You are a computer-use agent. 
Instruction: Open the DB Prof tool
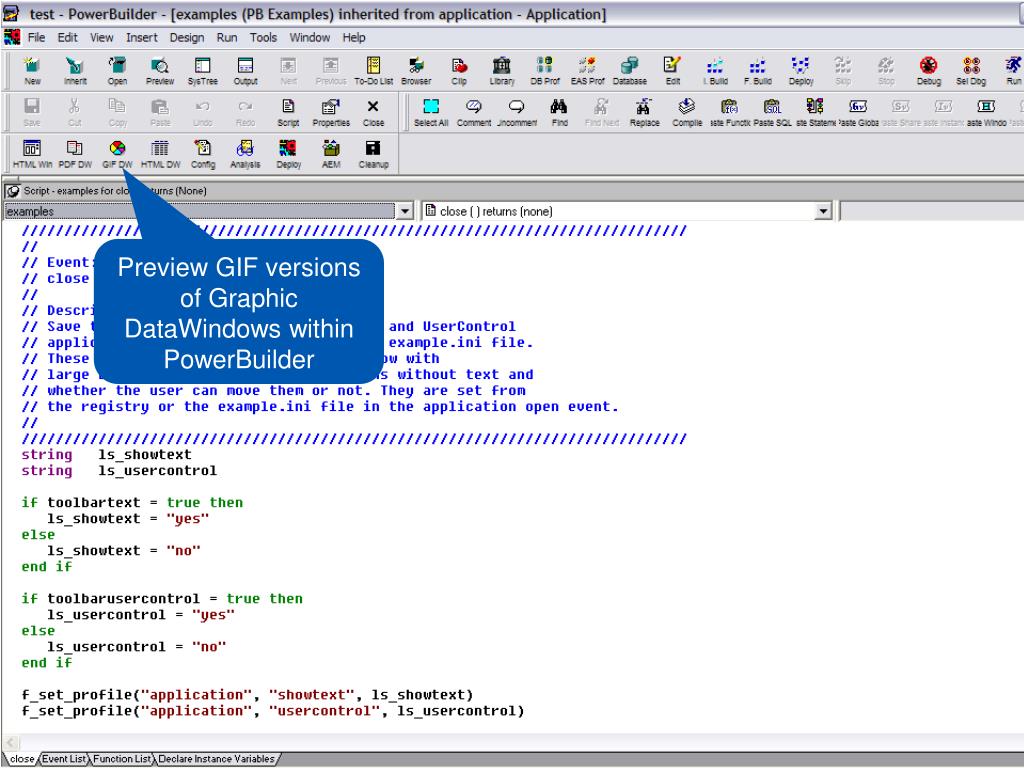point(545,71)
